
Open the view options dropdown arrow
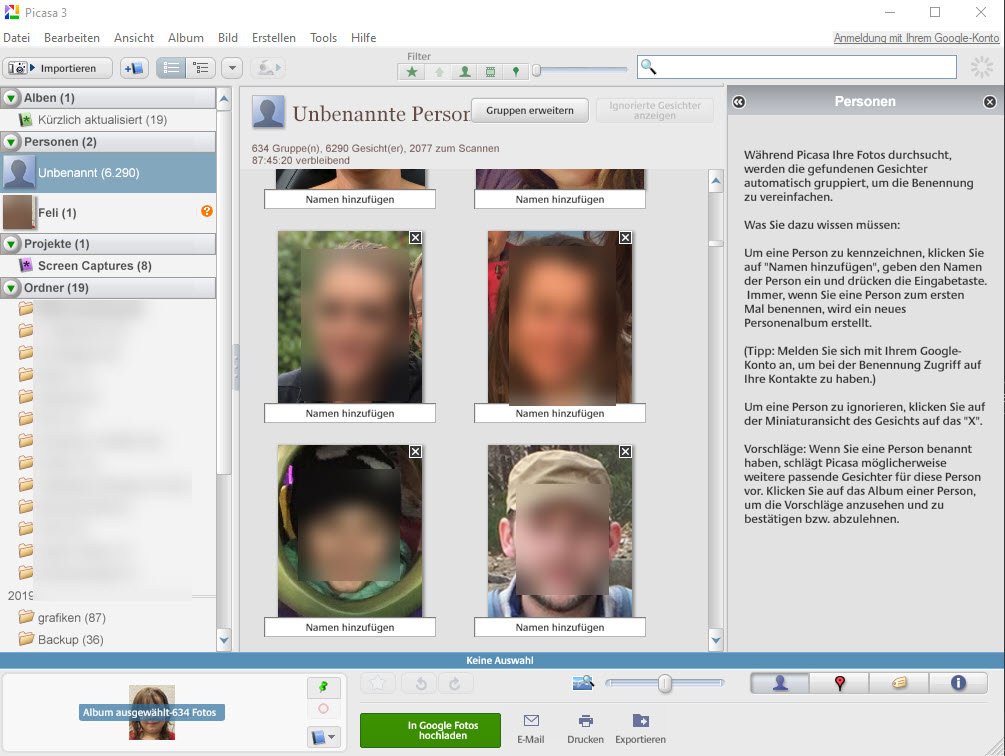point(232,68)
